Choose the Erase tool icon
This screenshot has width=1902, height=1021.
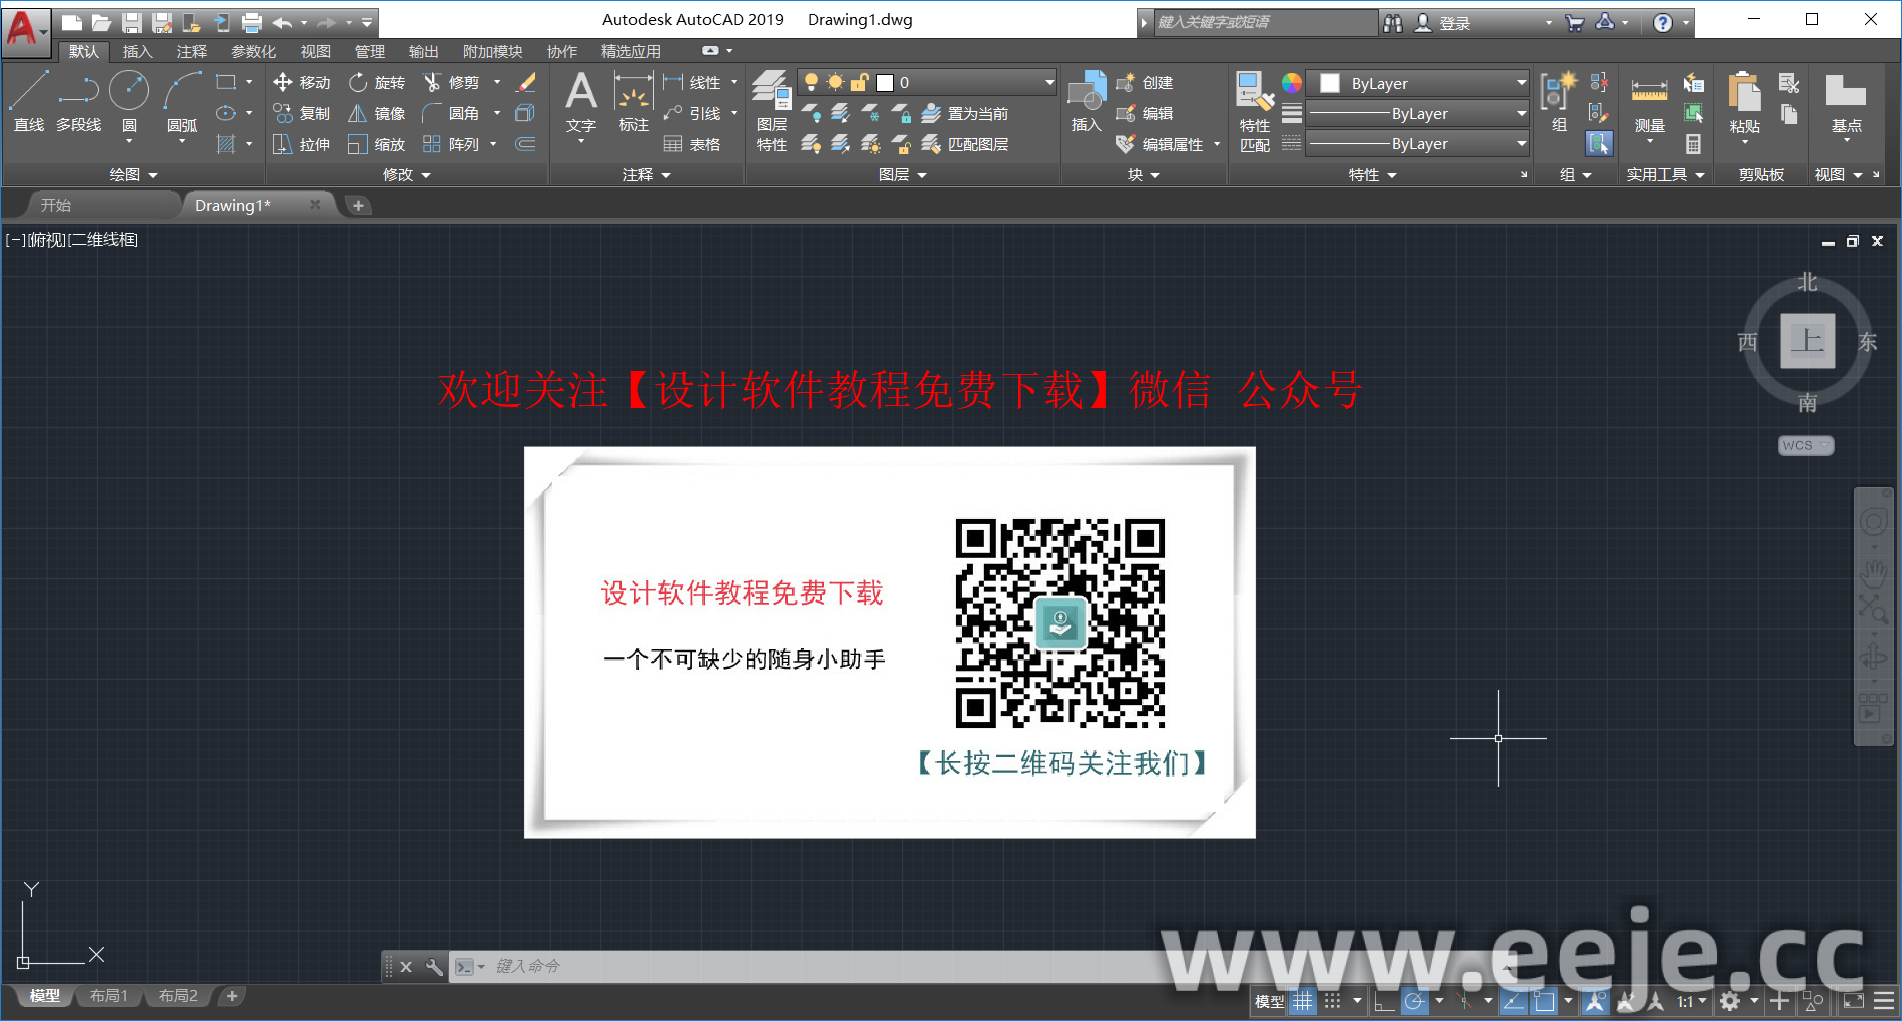tap(526, 83)
